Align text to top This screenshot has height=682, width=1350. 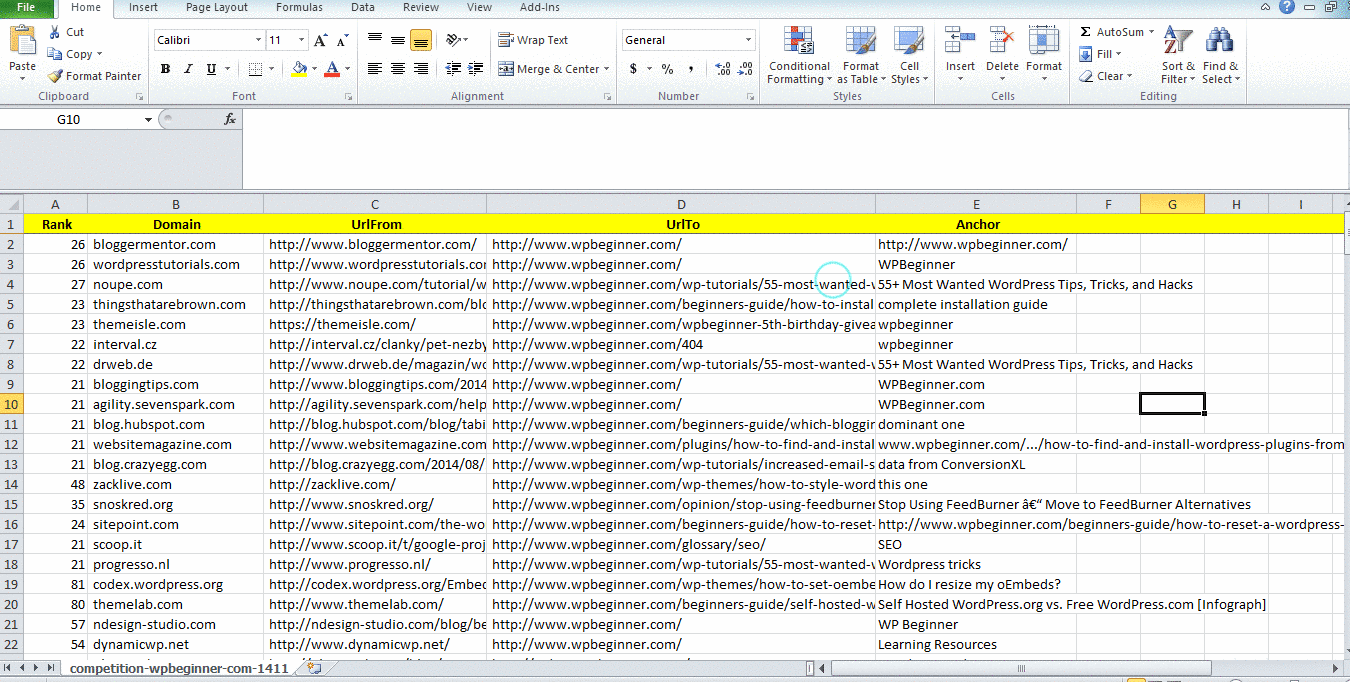[x=375, y=40]
